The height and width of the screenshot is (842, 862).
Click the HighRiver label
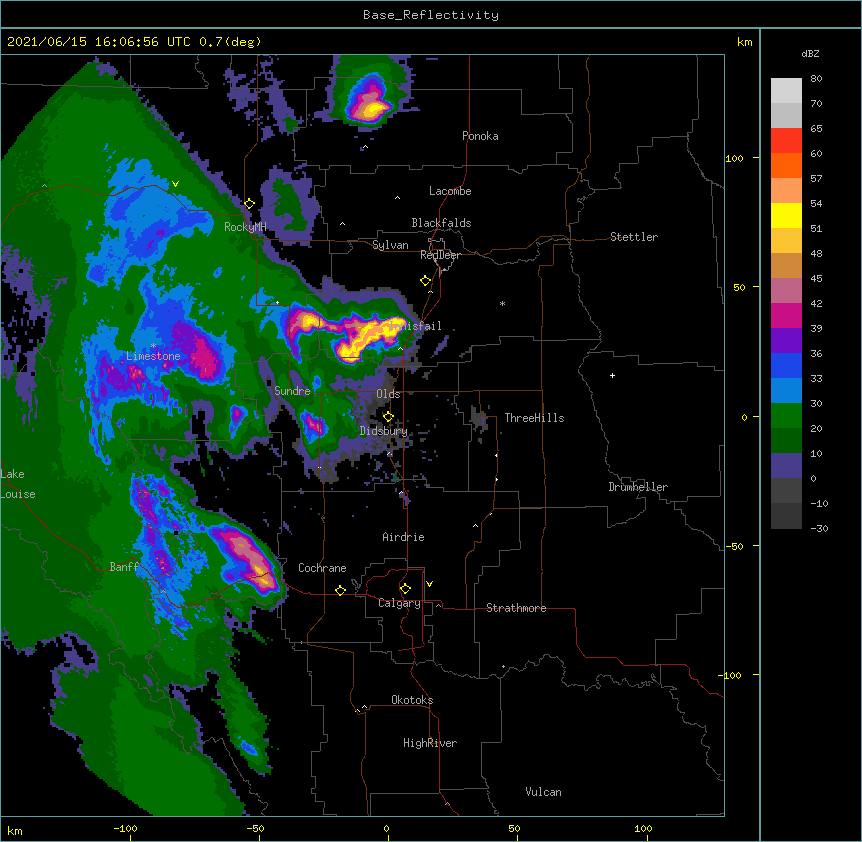[x=430, y=743]
